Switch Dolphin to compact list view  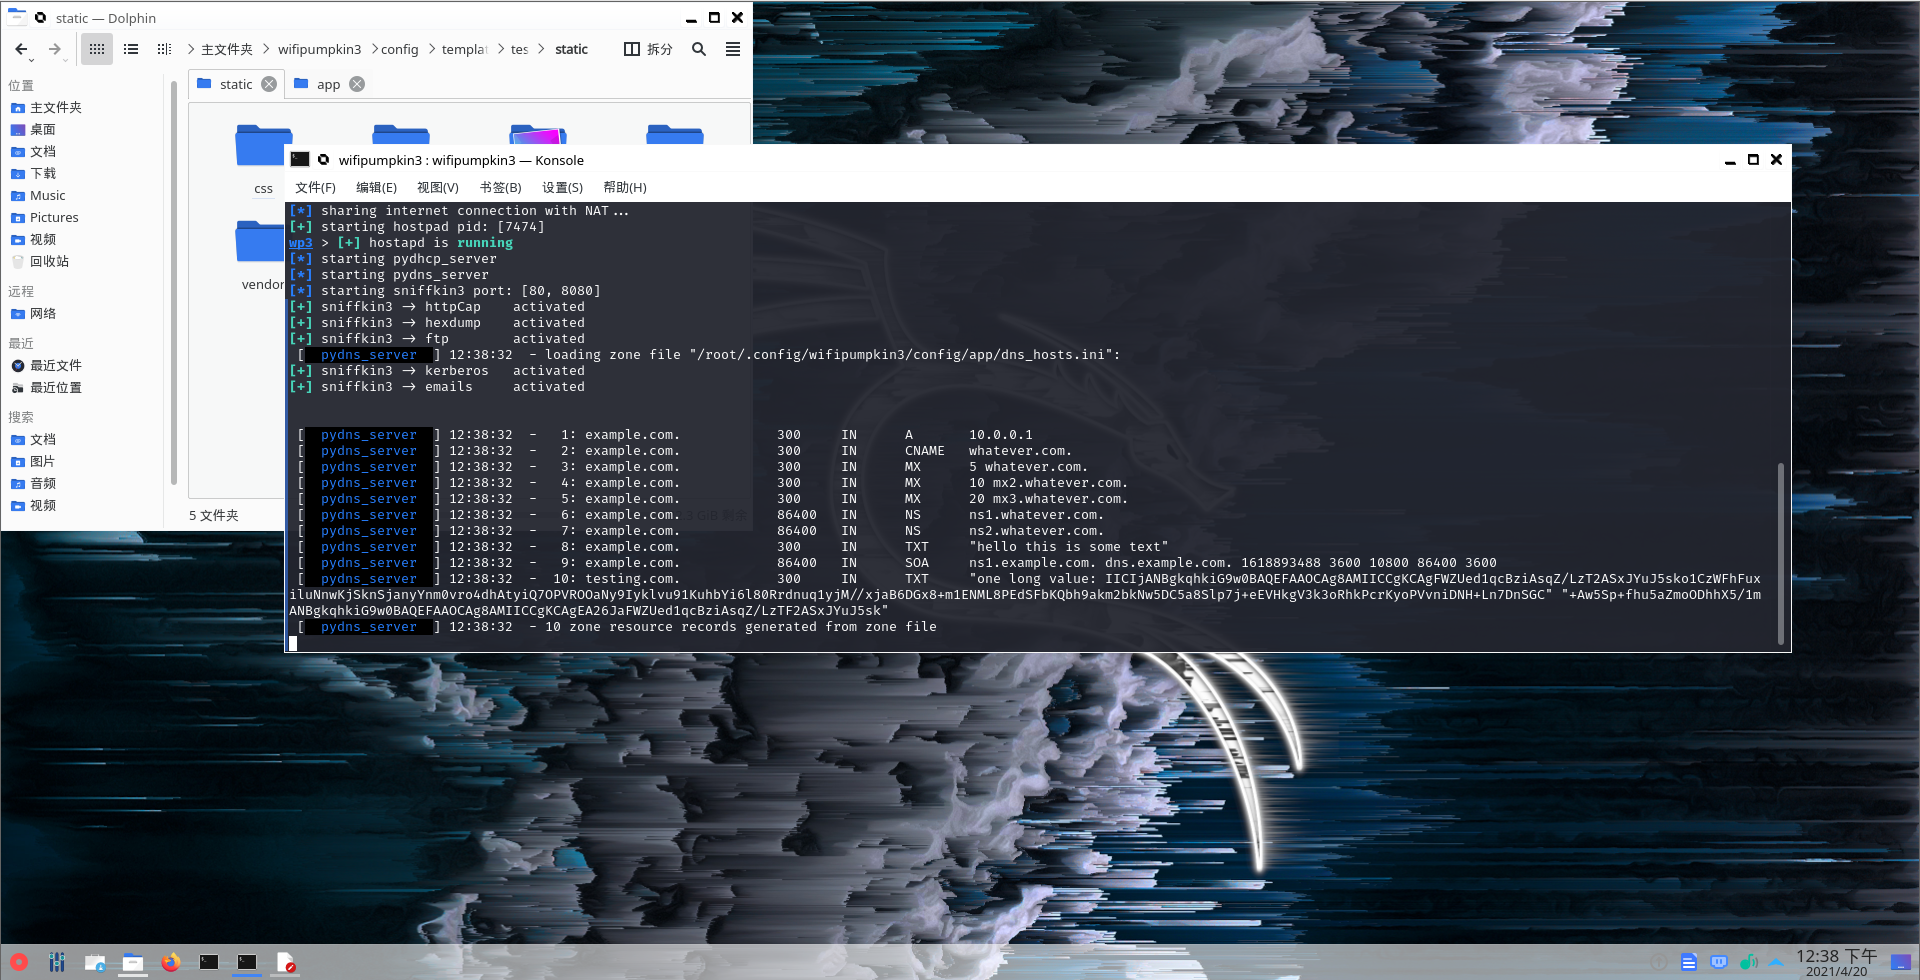click(131, 49)
